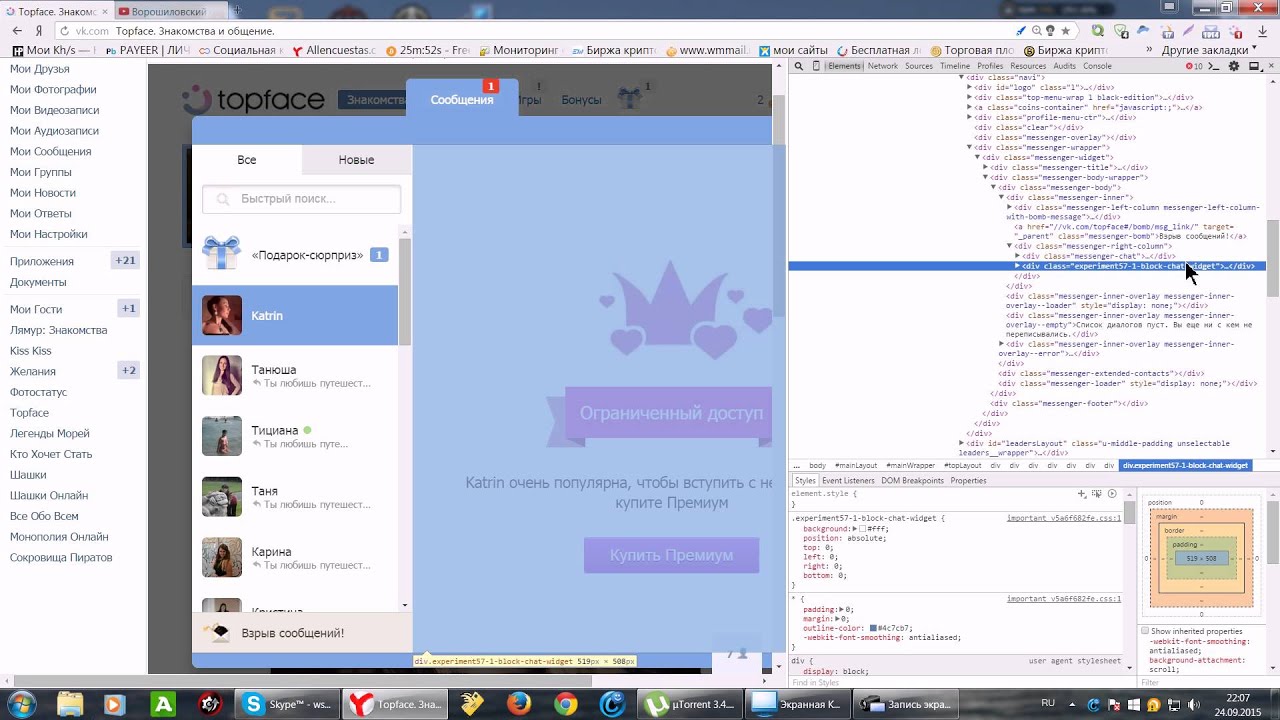
Task: Click the computed Filter field
Action: point(1206,683)
